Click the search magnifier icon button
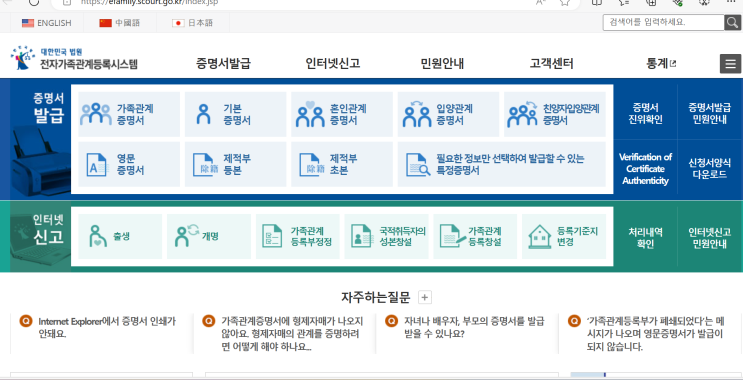 click(732, 22)
